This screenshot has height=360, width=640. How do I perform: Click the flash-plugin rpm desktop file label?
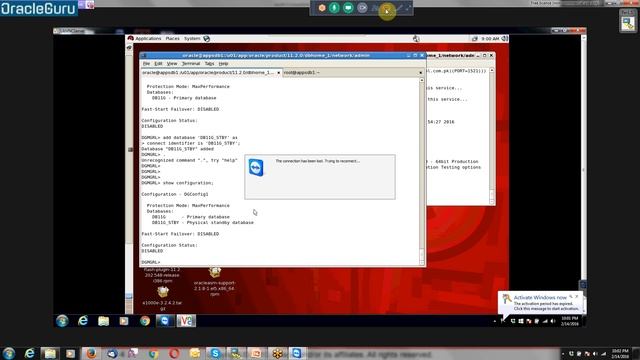click(162, 275)
